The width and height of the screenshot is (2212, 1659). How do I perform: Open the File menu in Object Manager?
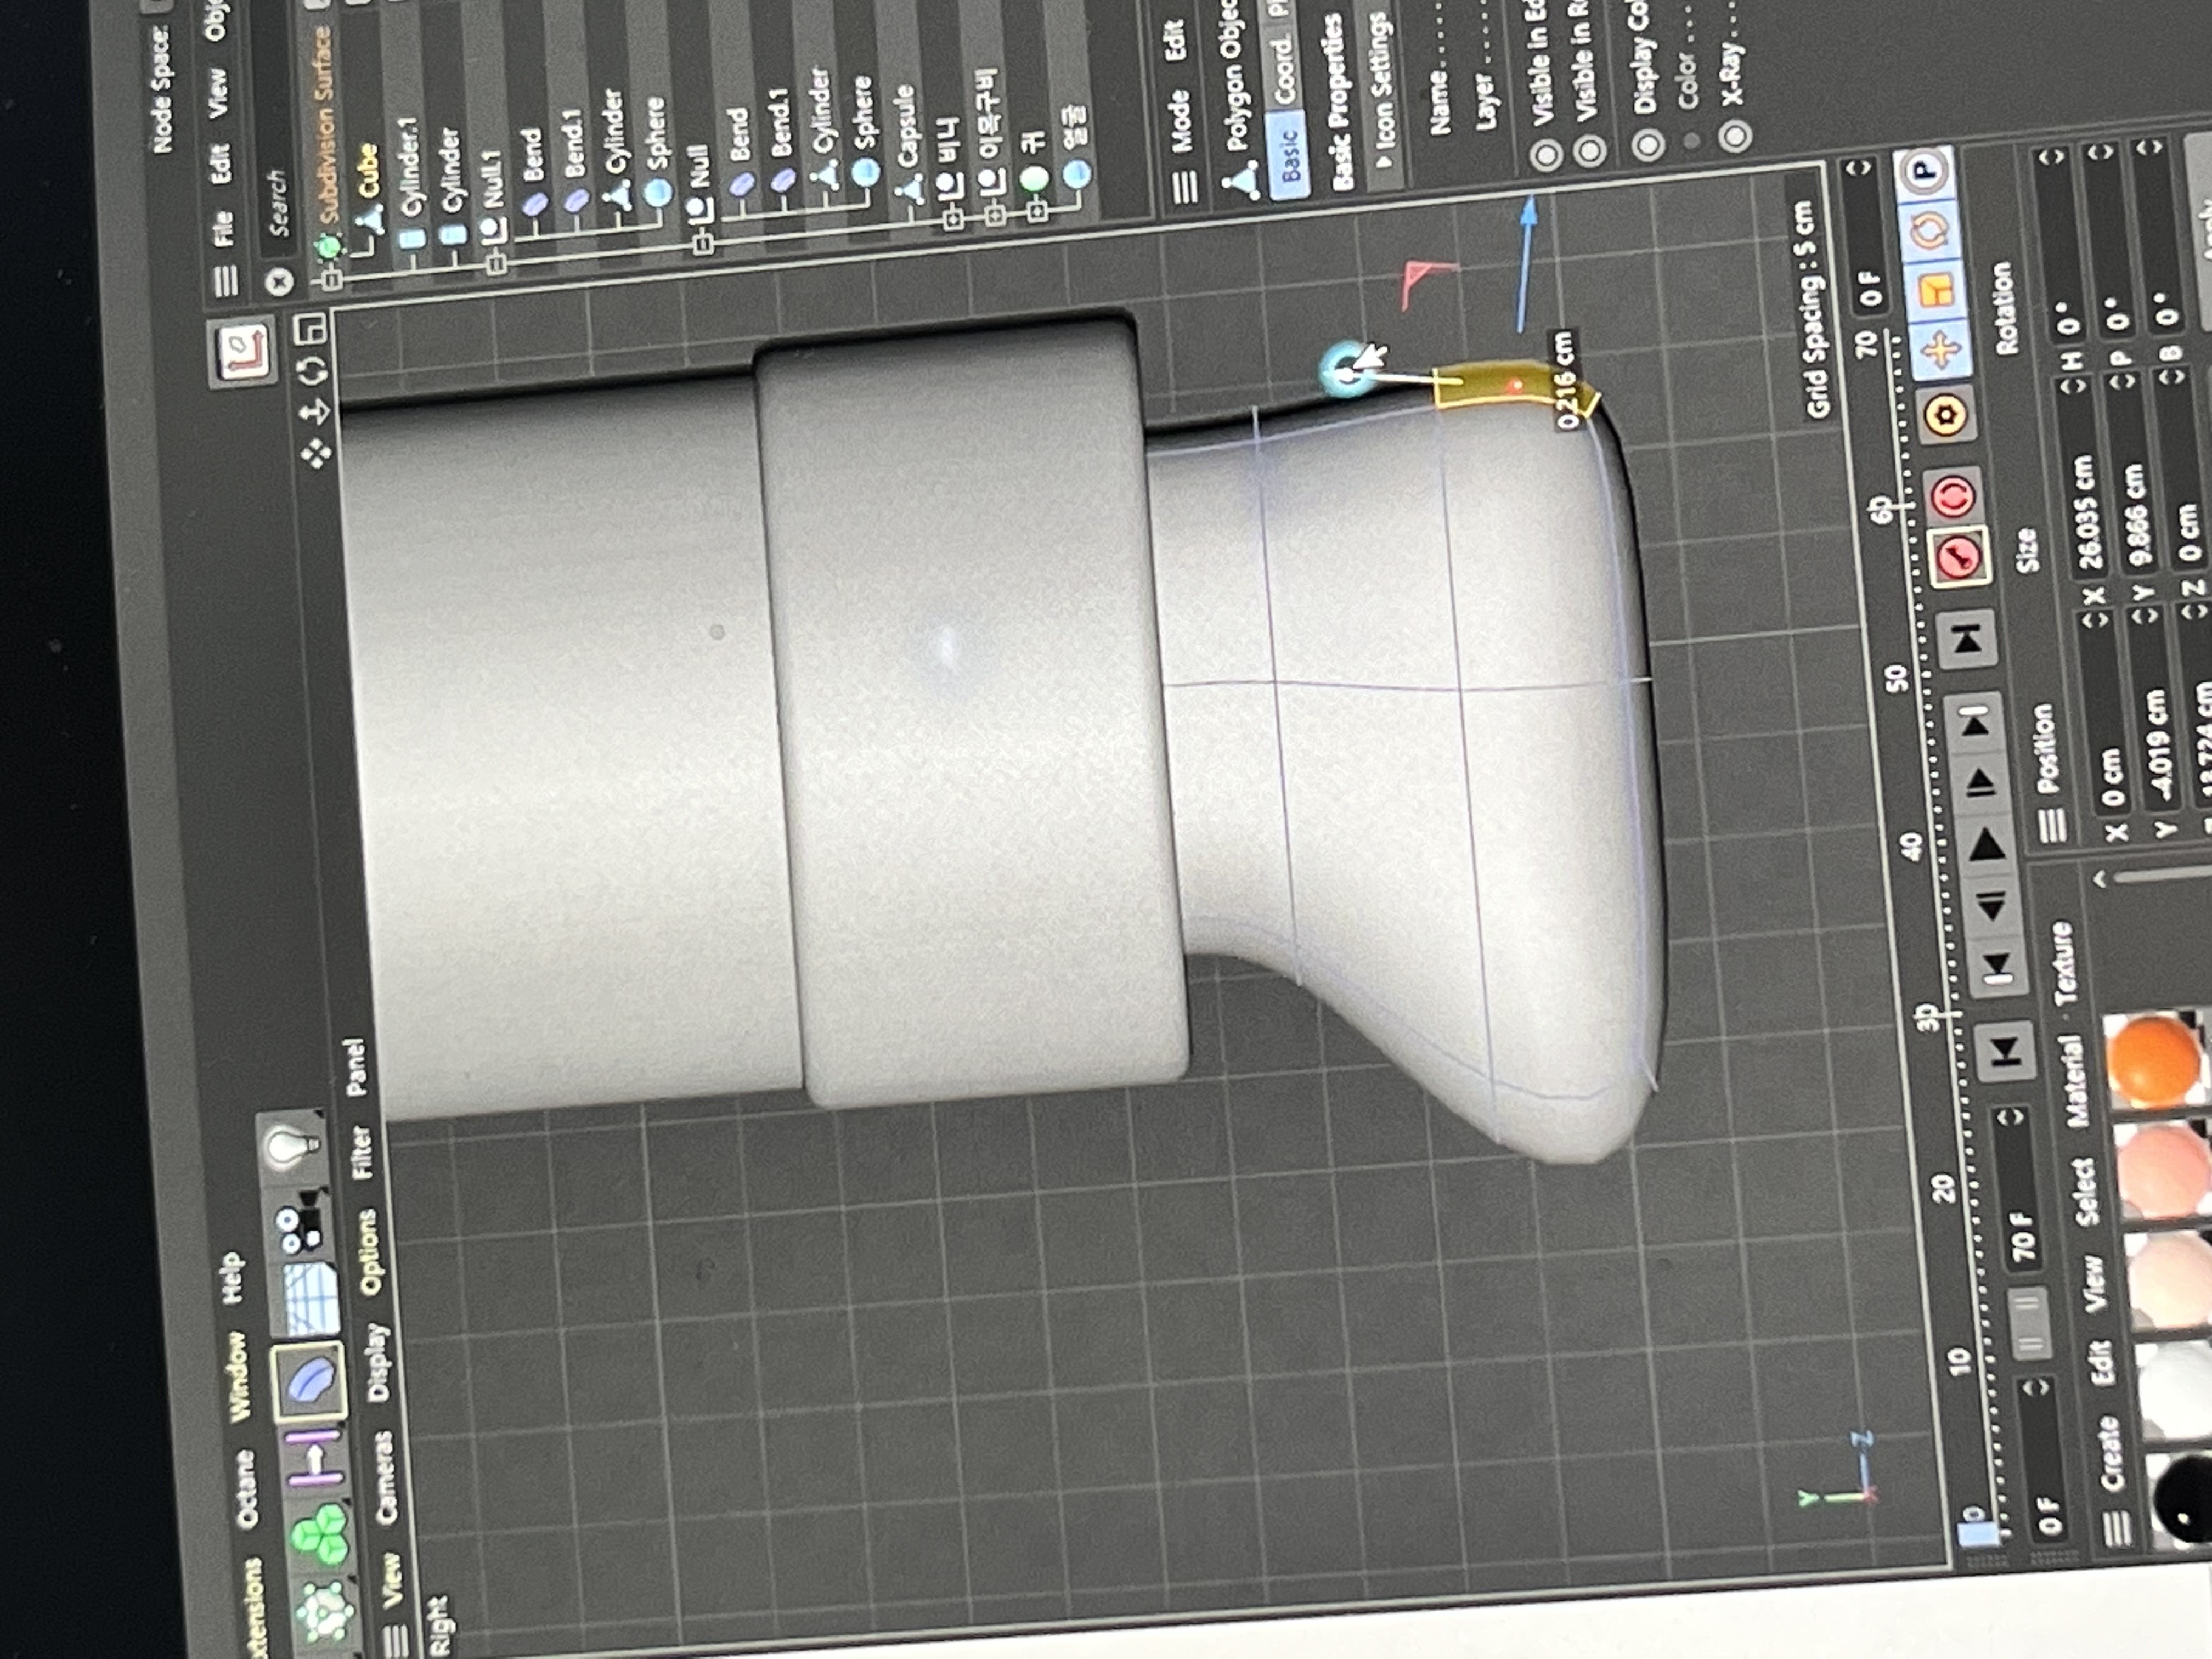tap(223, 228)
